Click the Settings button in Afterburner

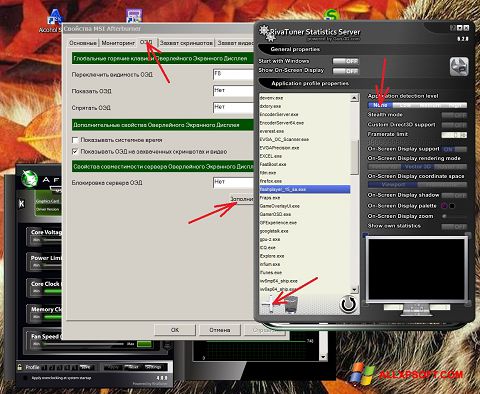pos(153,367)
